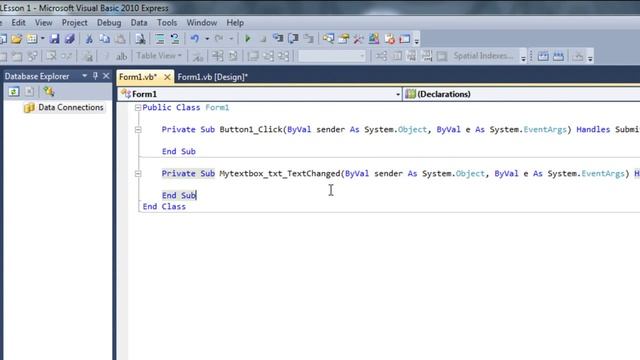Open the Window menu

point(202,23)
